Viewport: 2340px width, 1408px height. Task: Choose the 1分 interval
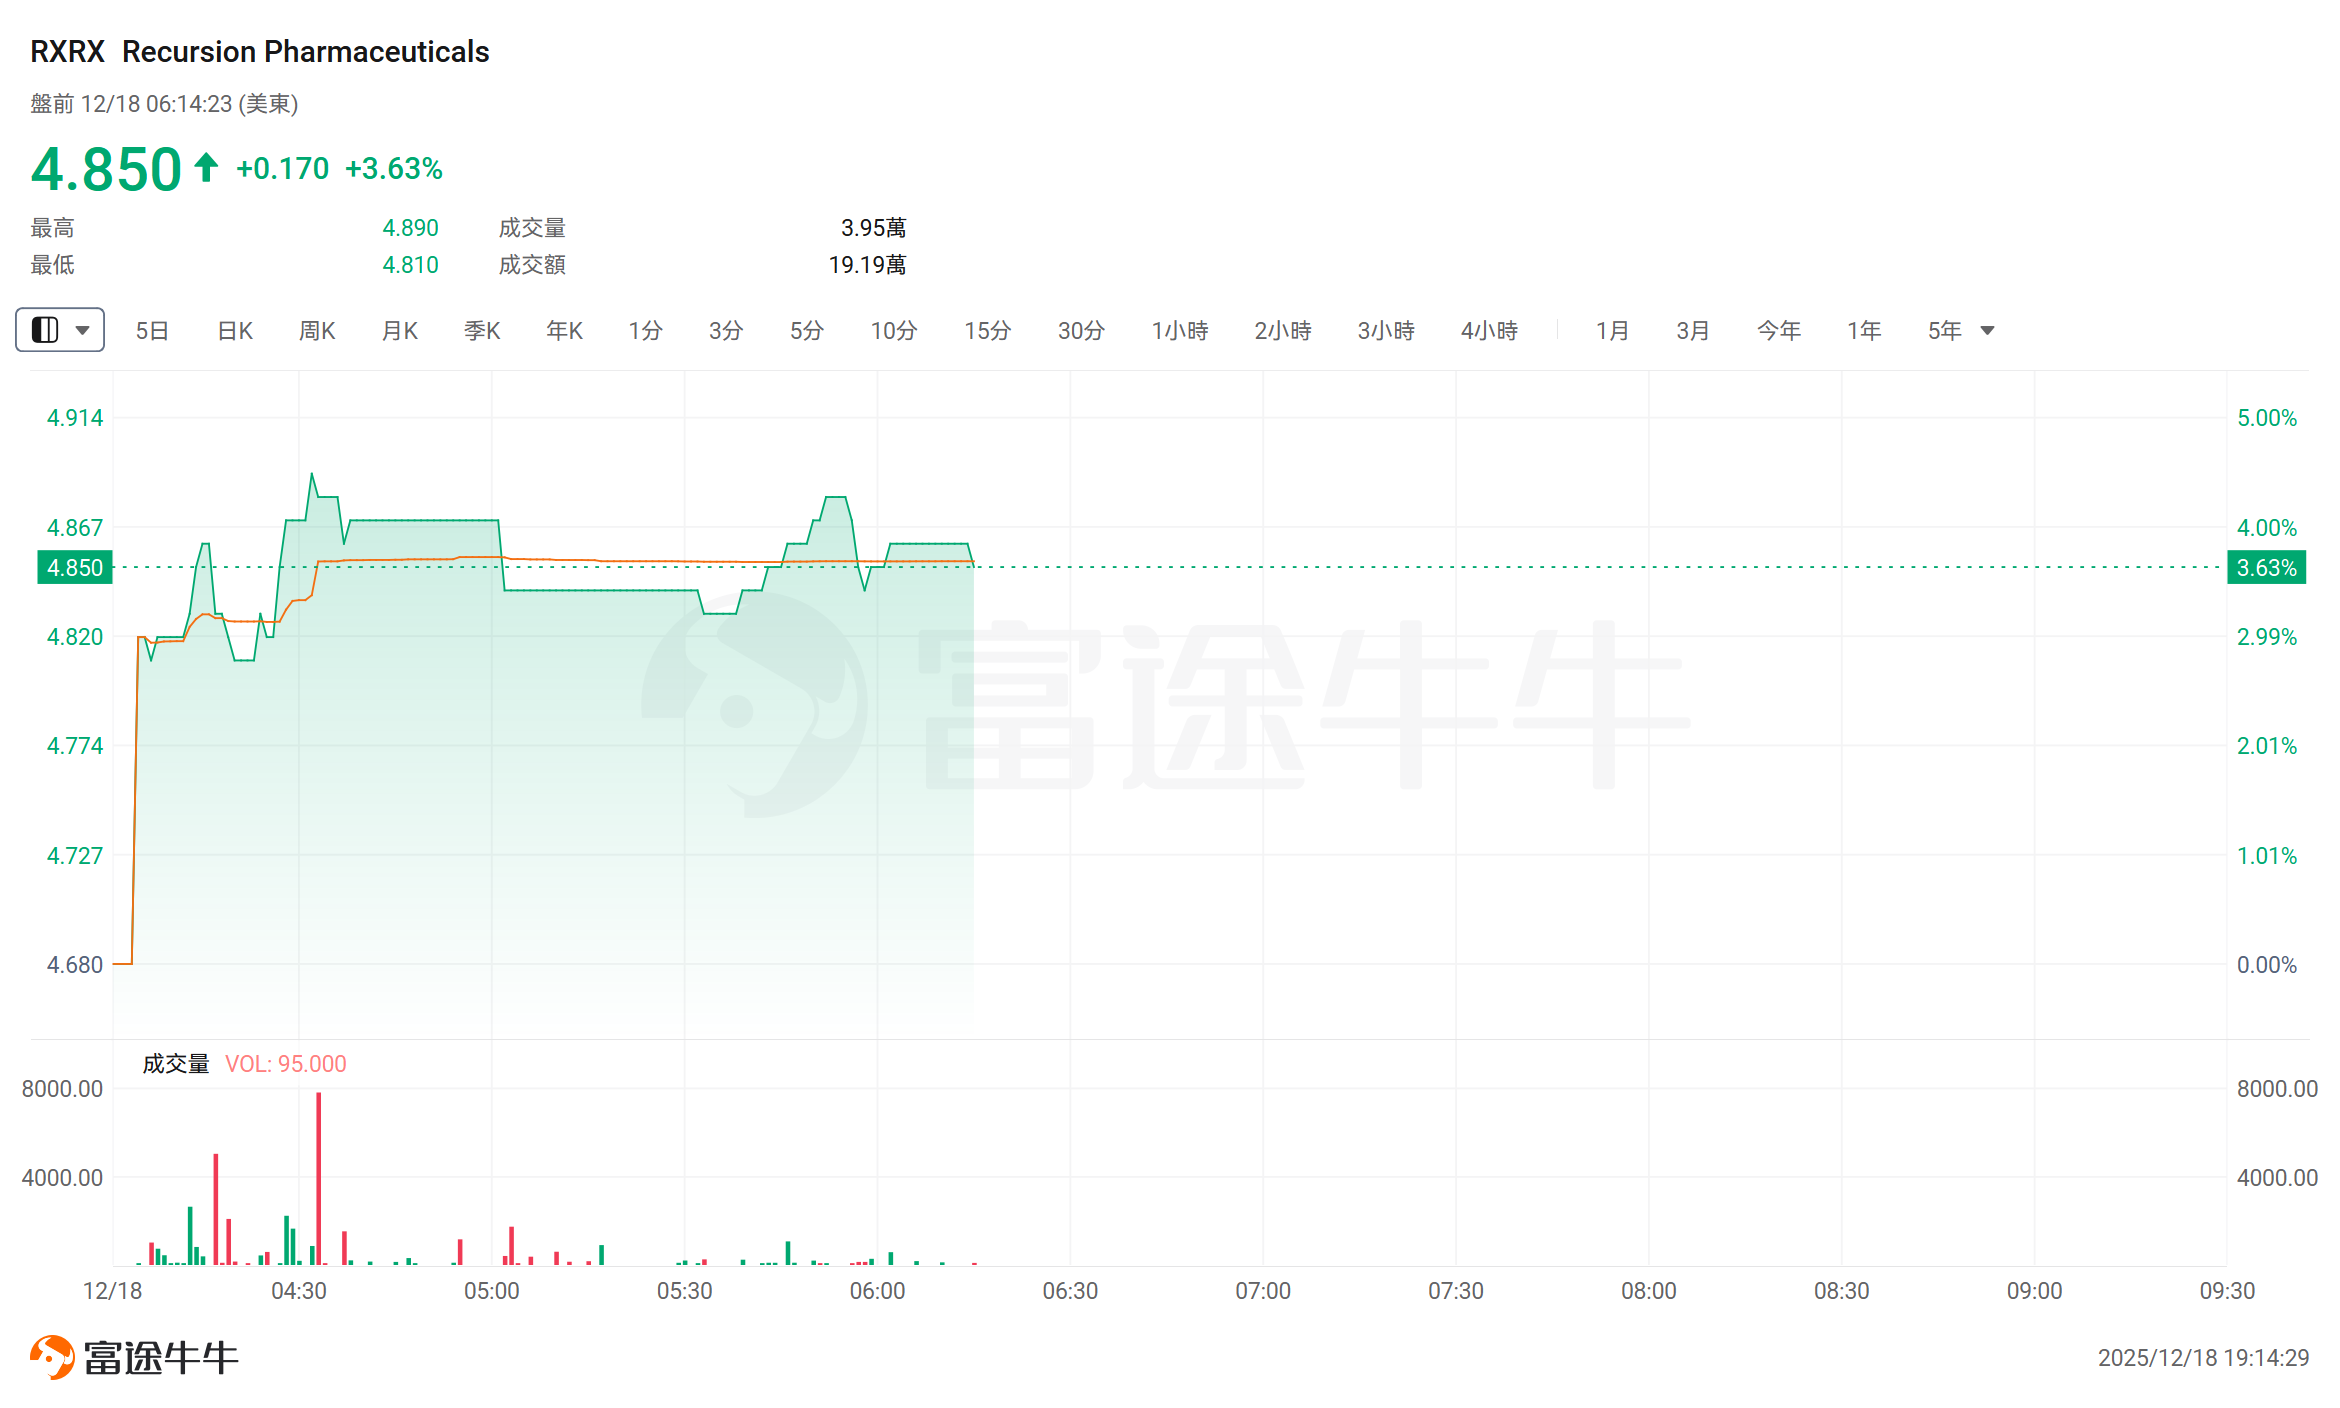(x=645, y=331)
